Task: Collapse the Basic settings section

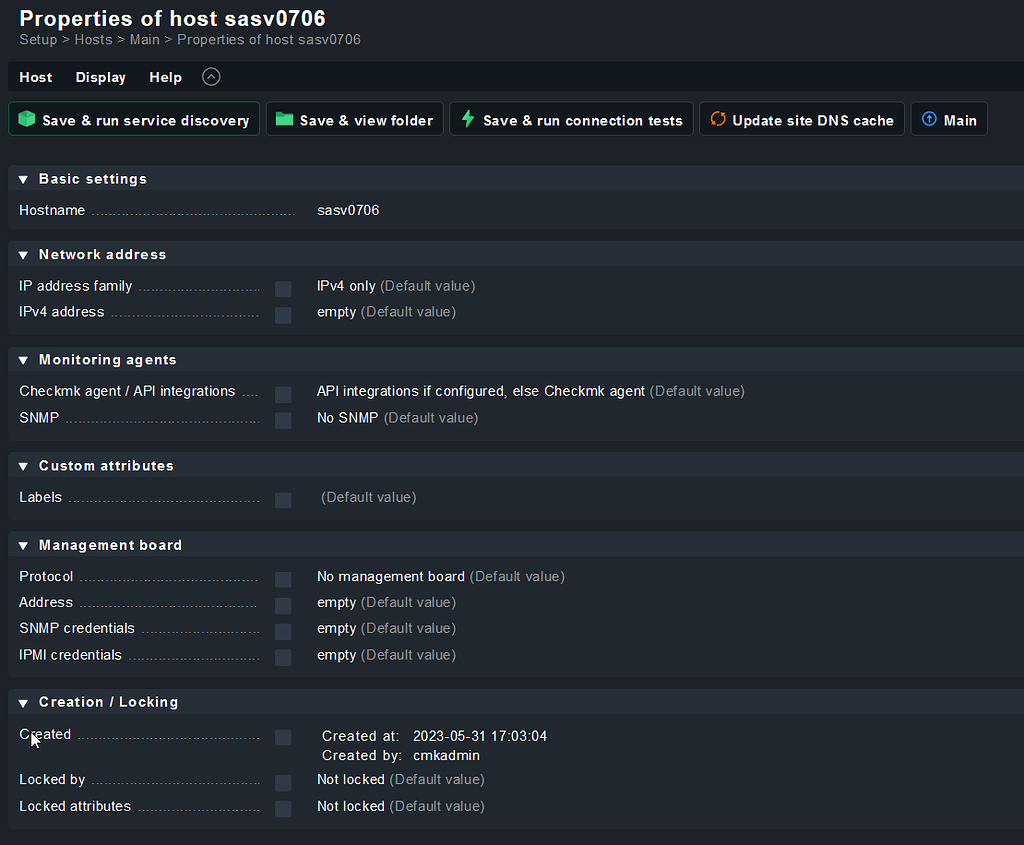Action: click(23, 180)
